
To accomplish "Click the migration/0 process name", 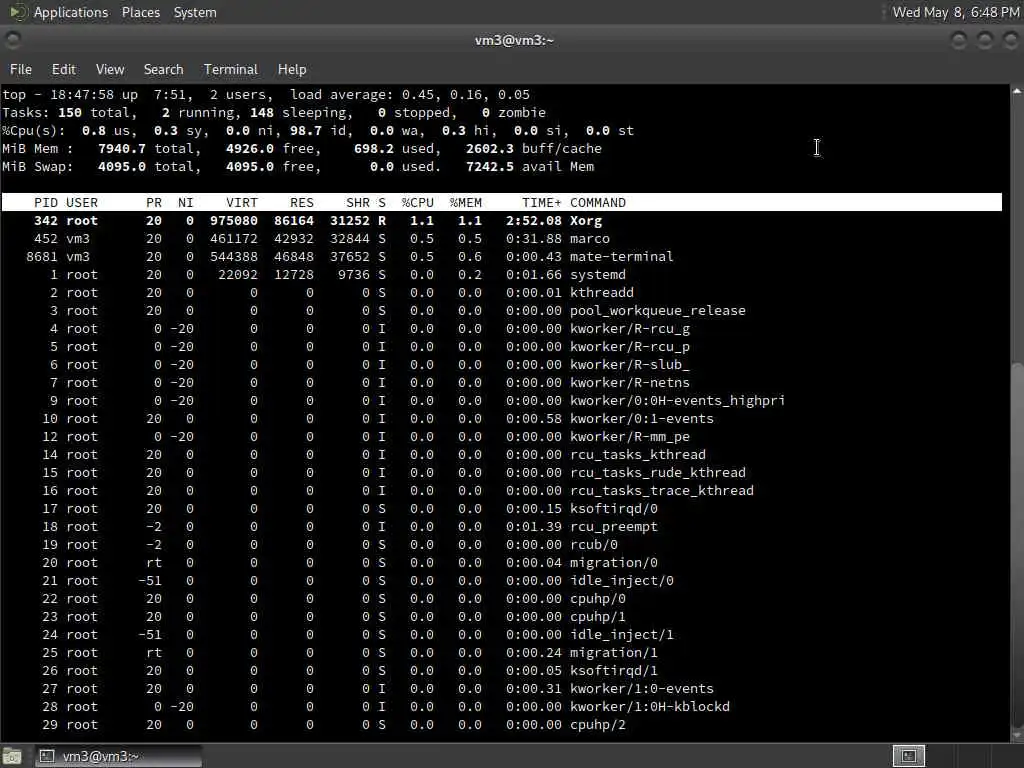I will click(614, 563).
